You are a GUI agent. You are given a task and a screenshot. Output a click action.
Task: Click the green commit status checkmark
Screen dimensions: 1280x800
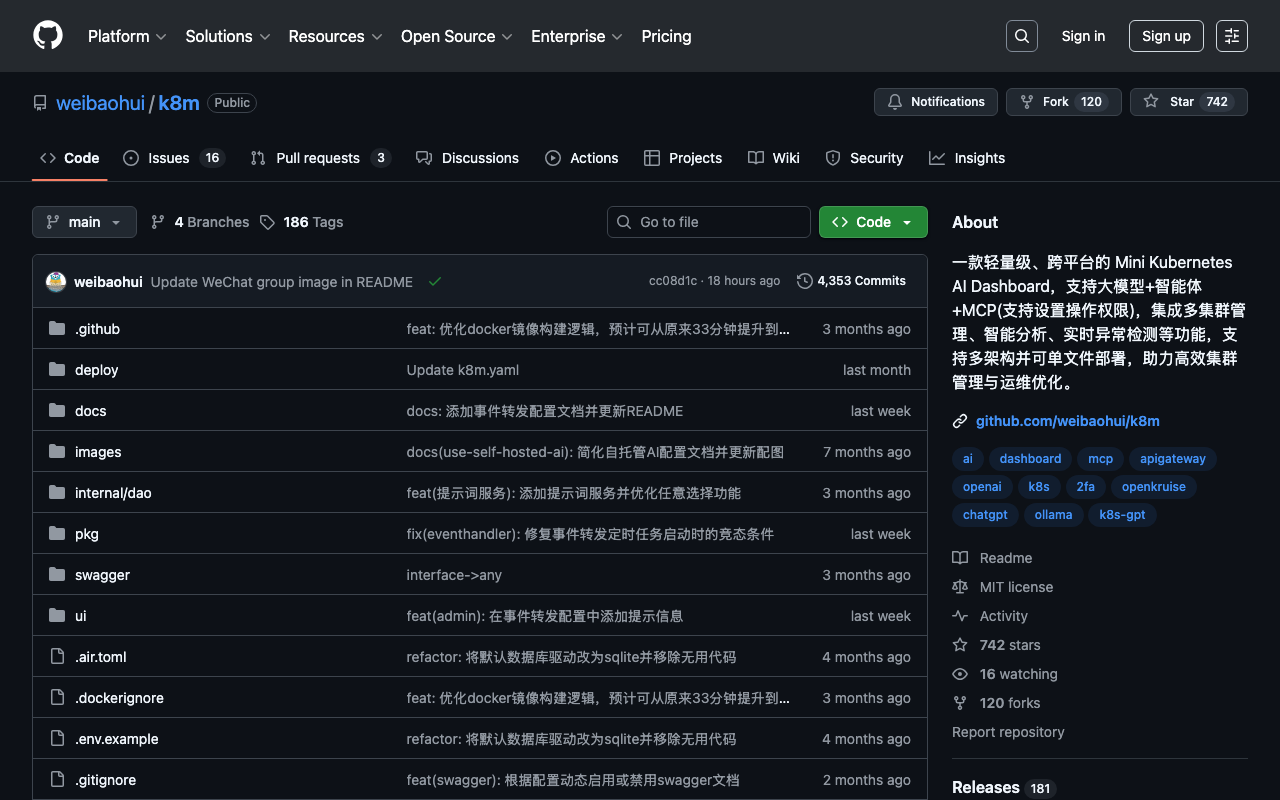(435, 282)
